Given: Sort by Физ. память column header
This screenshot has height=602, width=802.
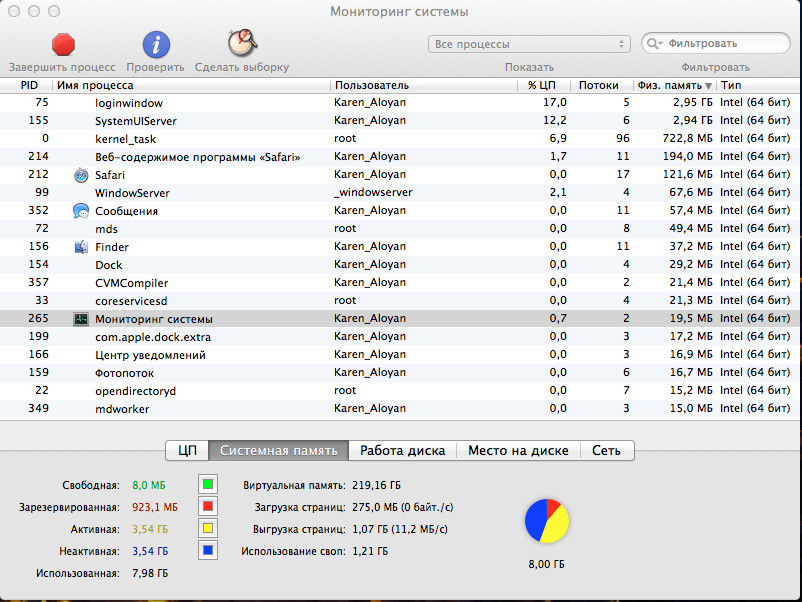Looking at the screenshot, I should [x=675, y=85].
